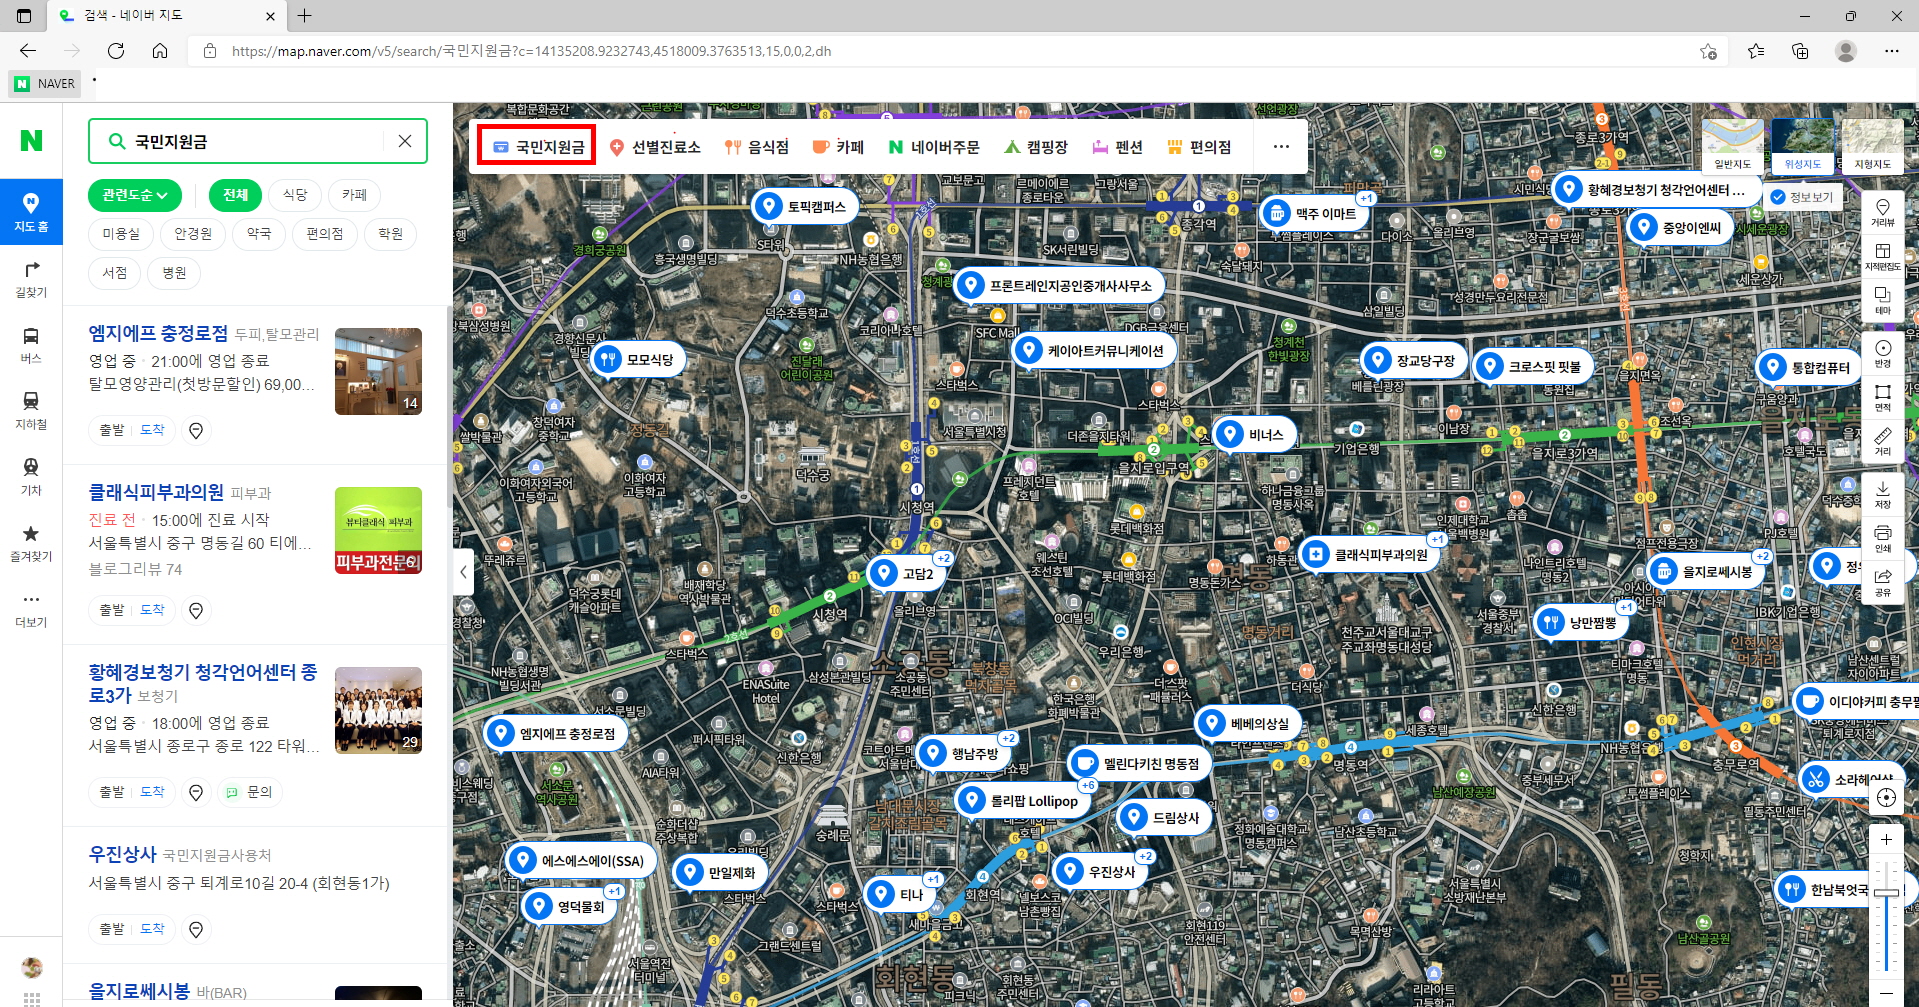Screen dimensions: 1919x1007
Task: Set 클래식피부과의원 as 도착 destination
Action: pyautogui.click(x=152, y=610)
